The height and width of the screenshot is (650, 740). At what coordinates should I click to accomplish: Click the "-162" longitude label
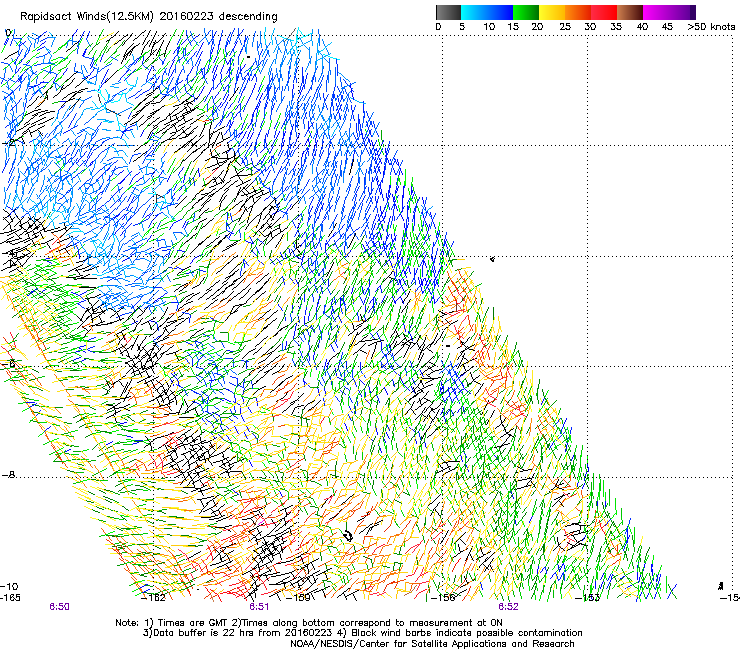point(154,598)
